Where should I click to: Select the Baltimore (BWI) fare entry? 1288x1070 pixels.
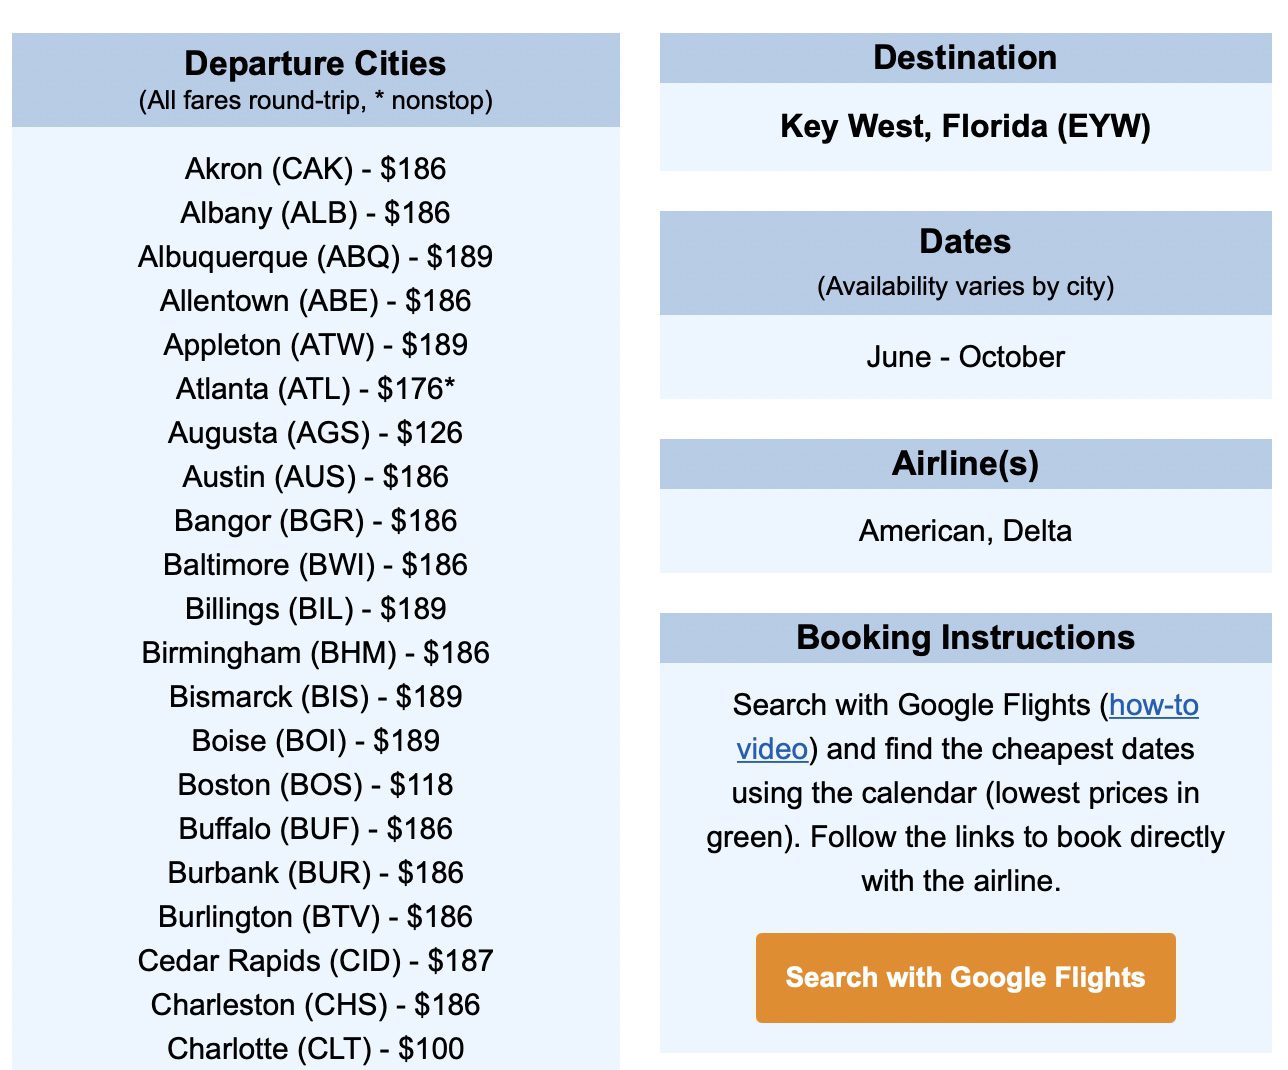(x=314, y=565)
